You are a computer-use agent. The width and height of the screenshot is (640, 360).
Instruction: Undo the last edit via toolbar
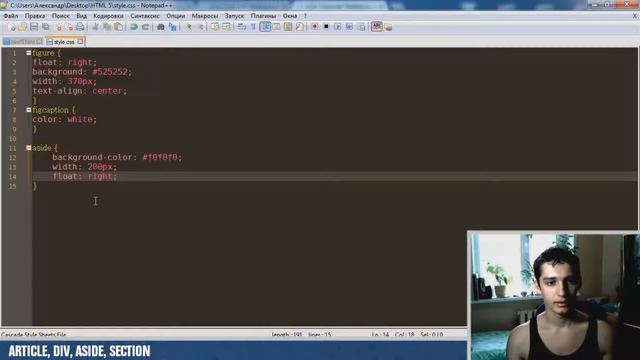click(x=133, y=27)
